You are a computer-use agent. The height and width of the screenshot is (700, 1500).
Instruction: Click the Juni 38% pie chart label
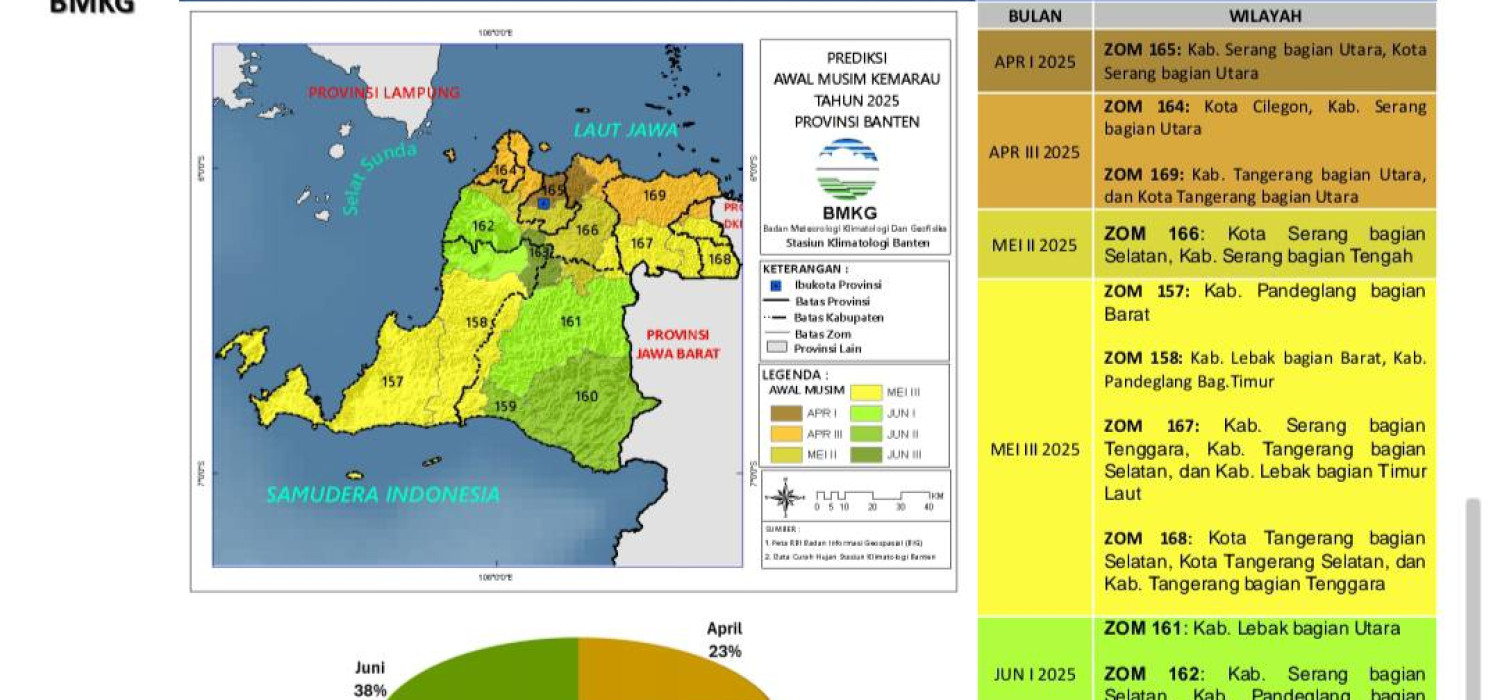370,678
